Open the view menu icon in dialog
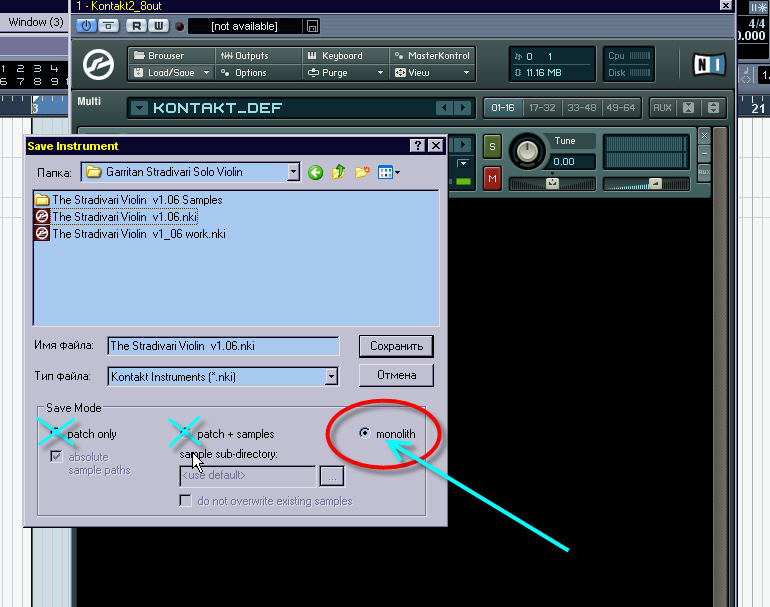The height and width of the screenshot is (607, 770). click(388, 172)
